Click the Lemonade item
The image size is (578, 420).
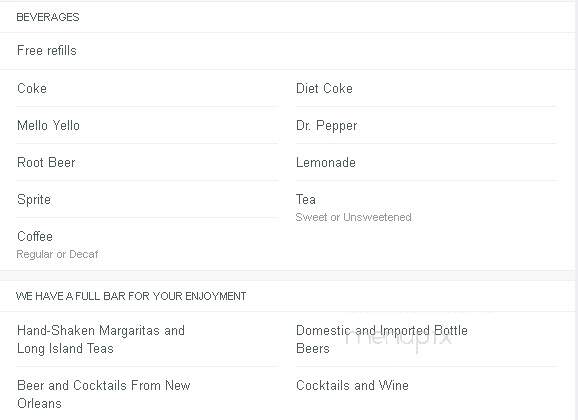[x=326, y=162]
